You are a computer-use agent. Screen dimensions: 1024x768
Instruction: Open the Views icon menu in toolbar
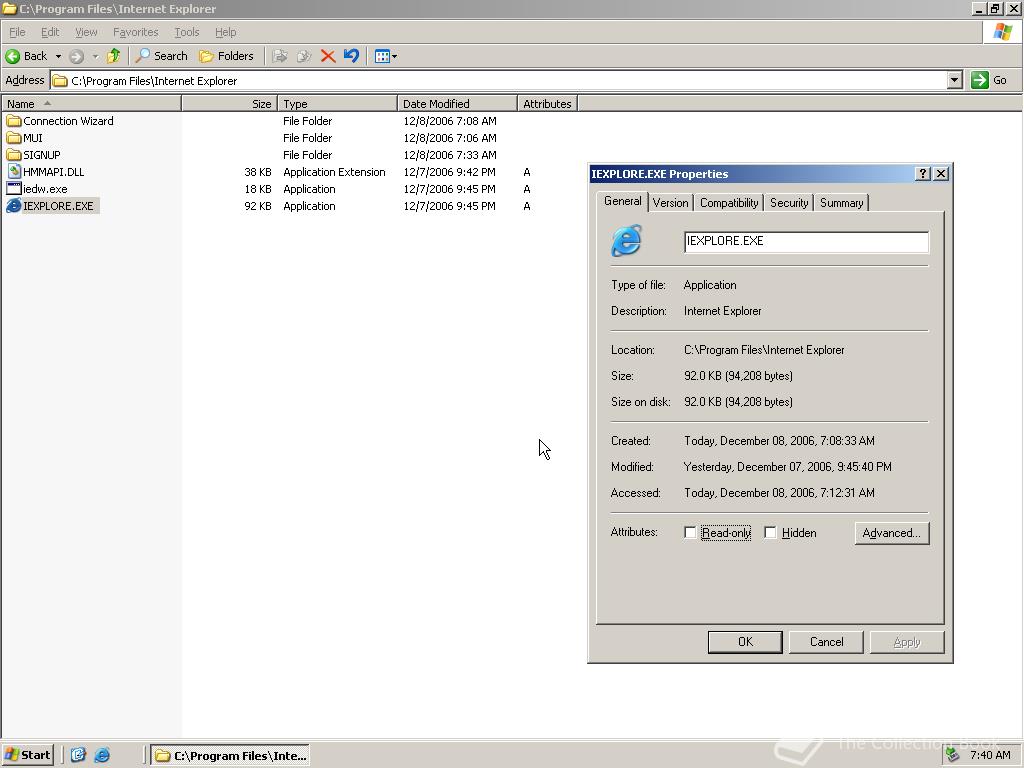[x=385, y=56]
